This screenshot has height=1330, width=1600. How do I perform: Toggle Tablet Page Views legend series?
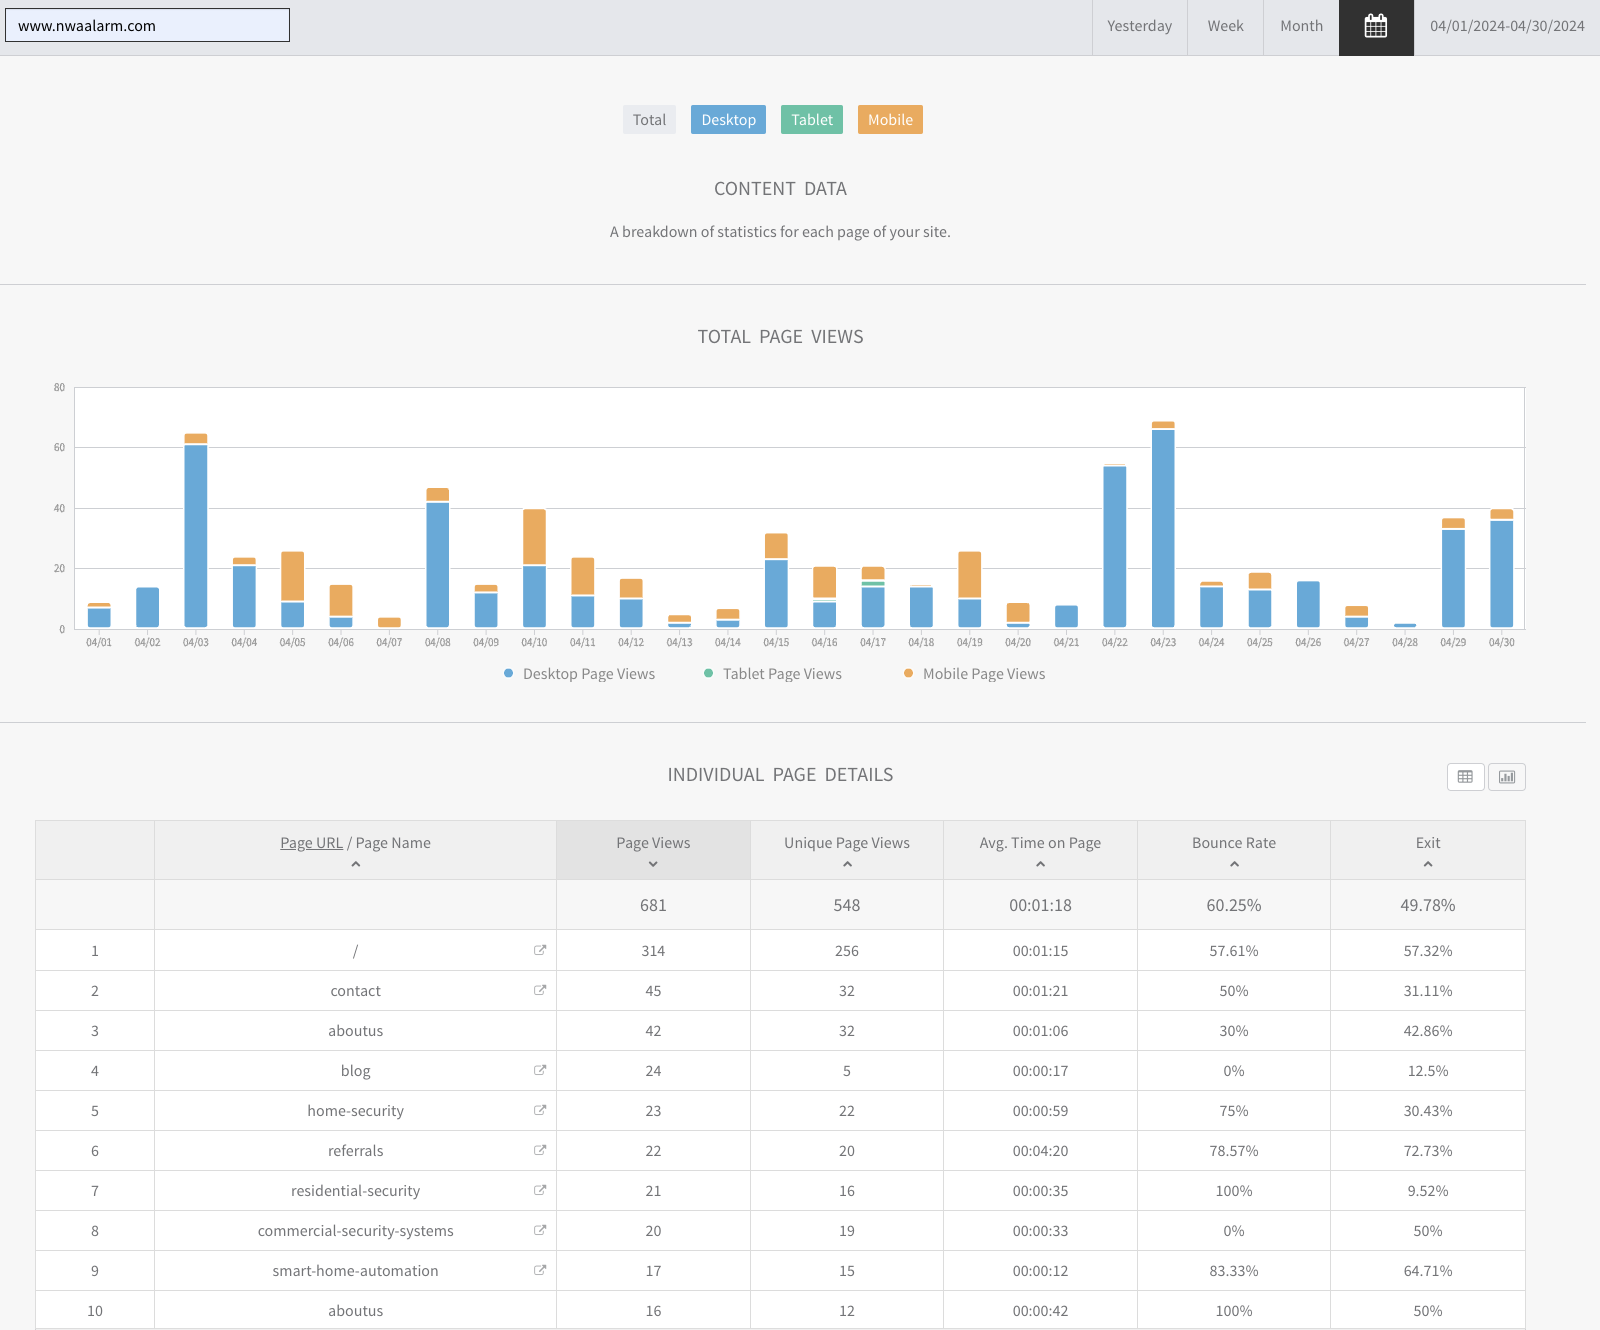click(x=773, y=674)
